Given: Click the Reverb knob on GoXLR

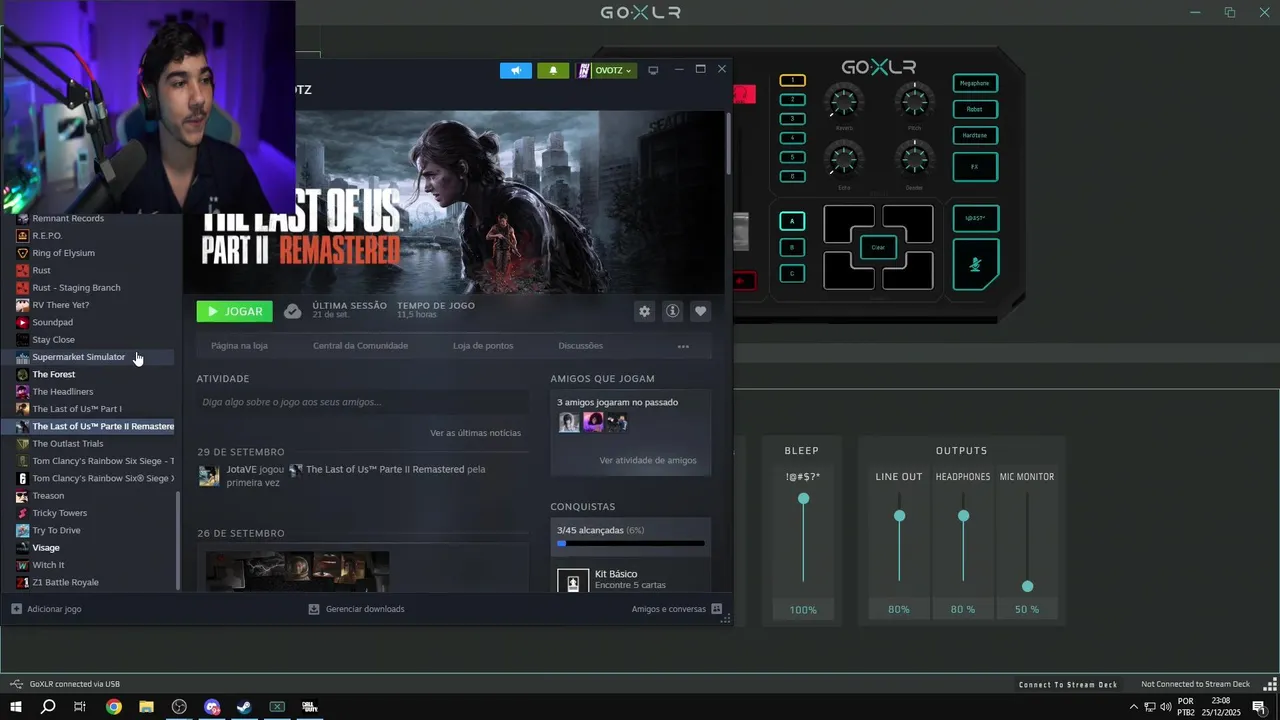Looking at the screenshot, I should 844,101.
